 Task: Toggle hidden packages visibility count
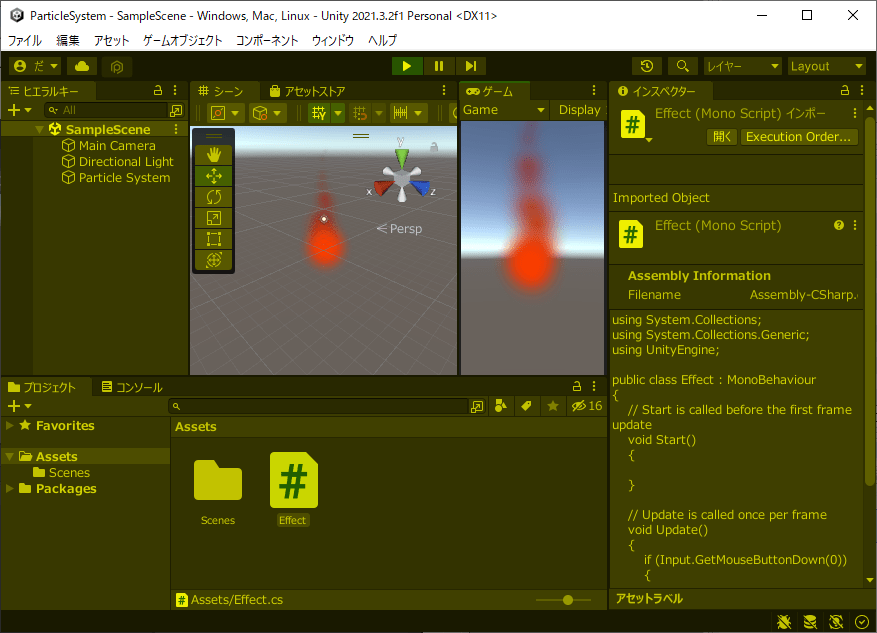click(x=586, y=406)
